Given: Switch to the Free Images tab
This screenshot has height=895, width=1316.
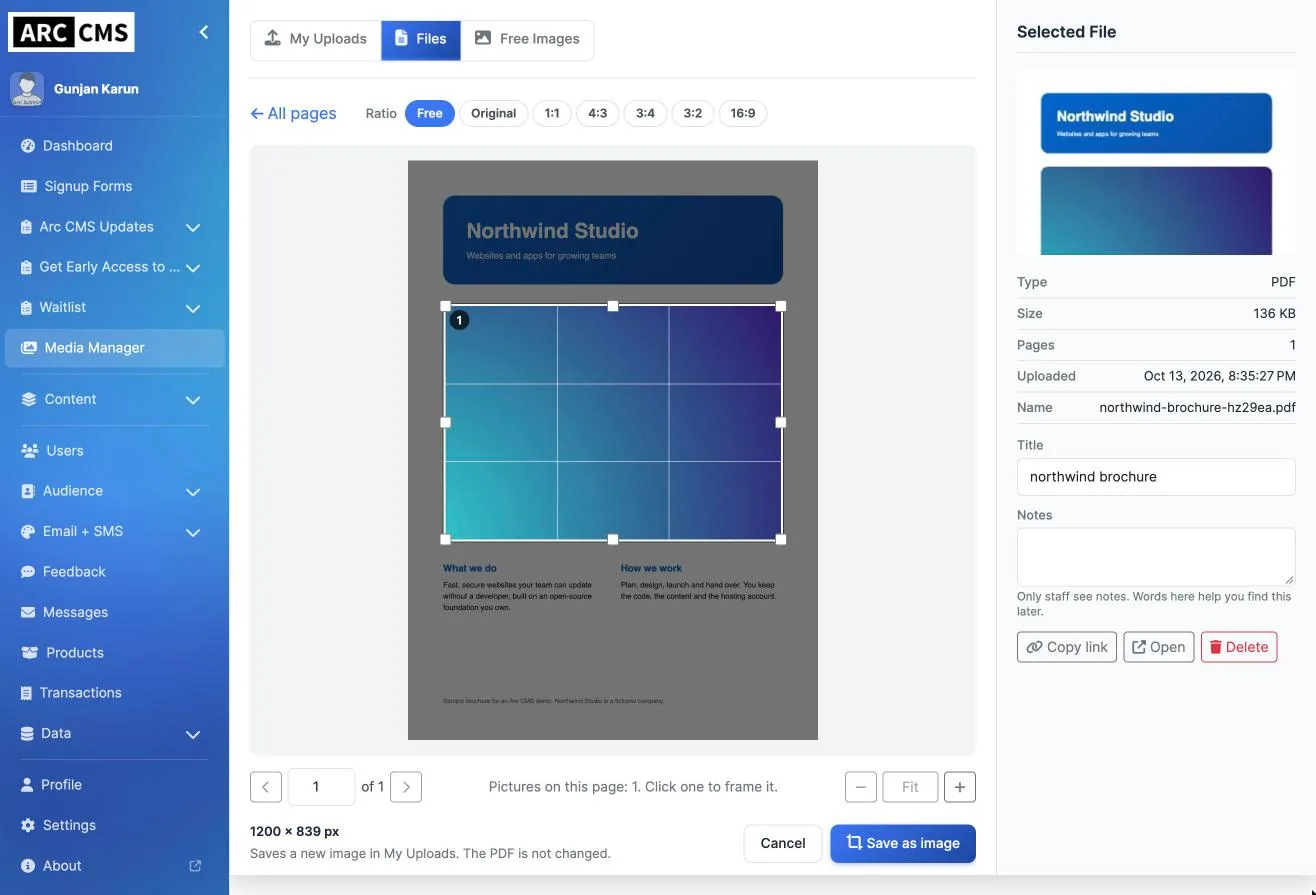Looking at the screenshot, I should 527,40.
